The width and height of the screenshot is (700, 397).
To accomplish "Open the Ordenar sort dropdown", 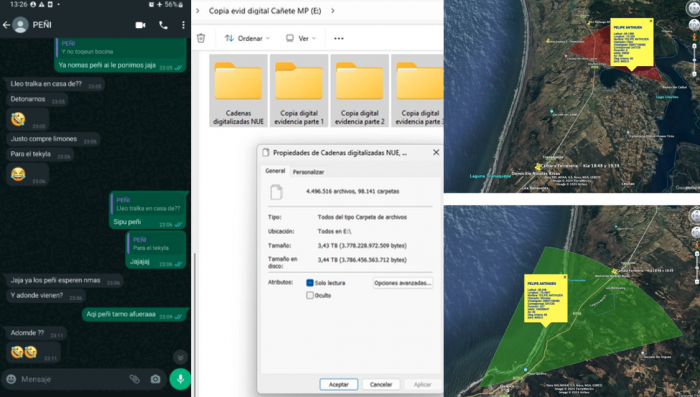I will click(247, 38).
